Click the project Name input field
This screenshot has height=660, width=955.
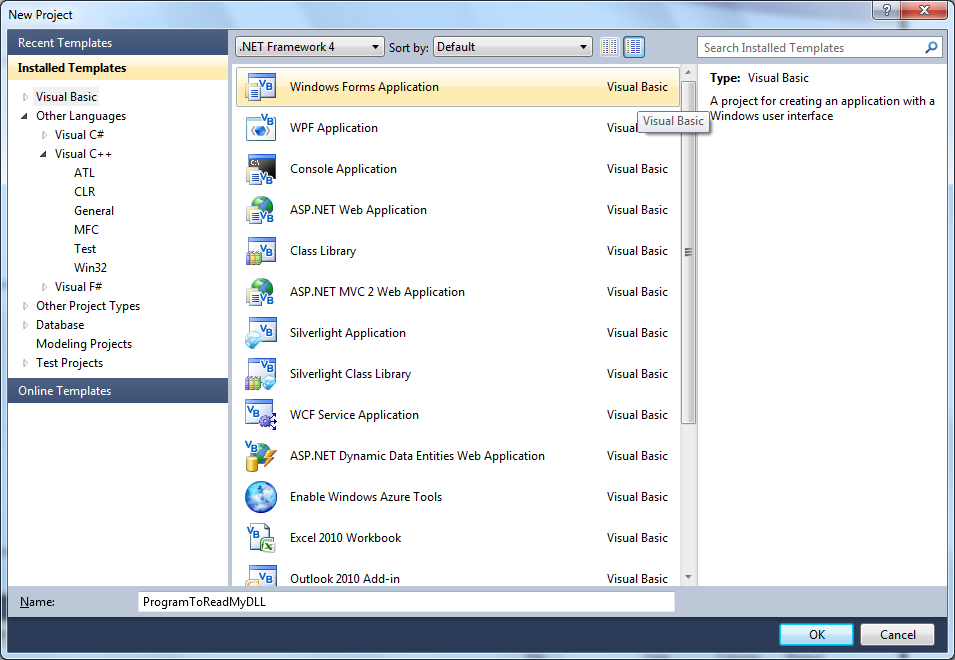click(x=406, y=602)
